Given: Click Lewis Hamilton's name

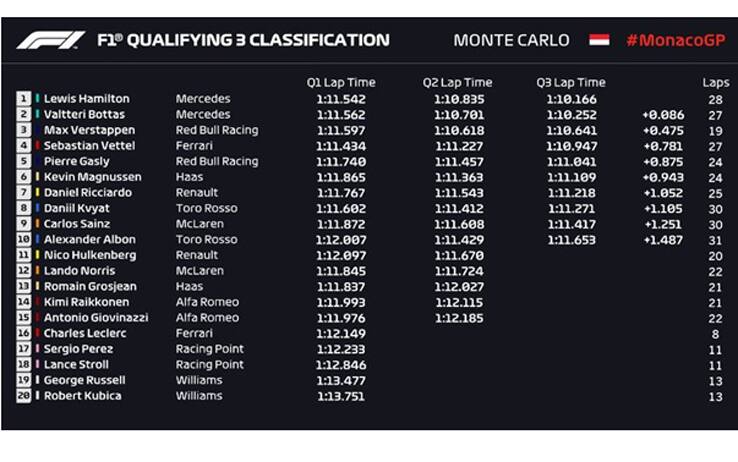Looking at the screenshot, I should click(87, 99).
